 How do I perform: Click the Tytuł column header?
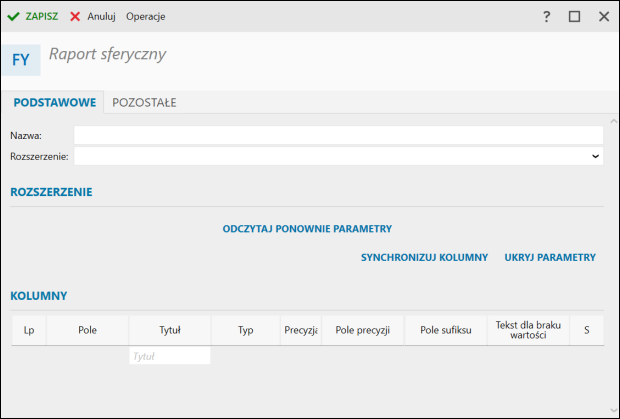[x=170, y=330]
